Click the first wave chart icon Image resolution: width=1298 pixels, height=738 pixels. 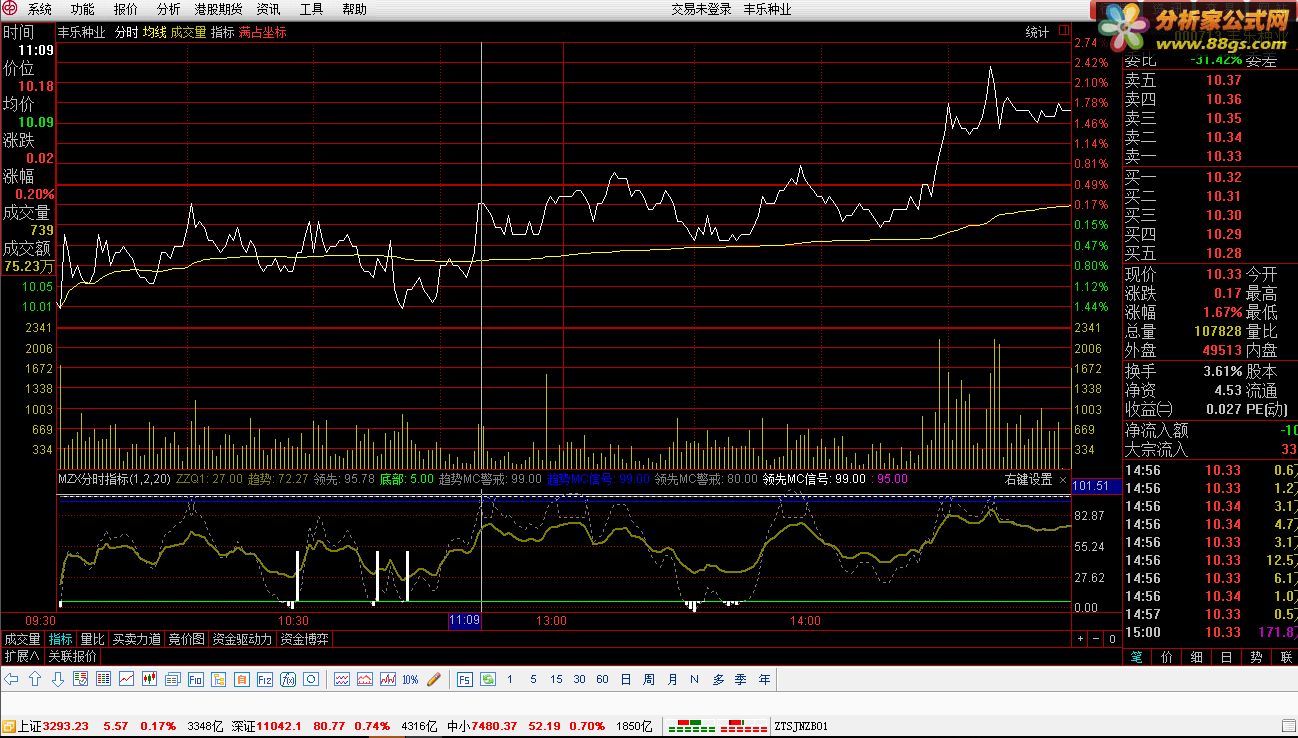[x=342, y=679]
